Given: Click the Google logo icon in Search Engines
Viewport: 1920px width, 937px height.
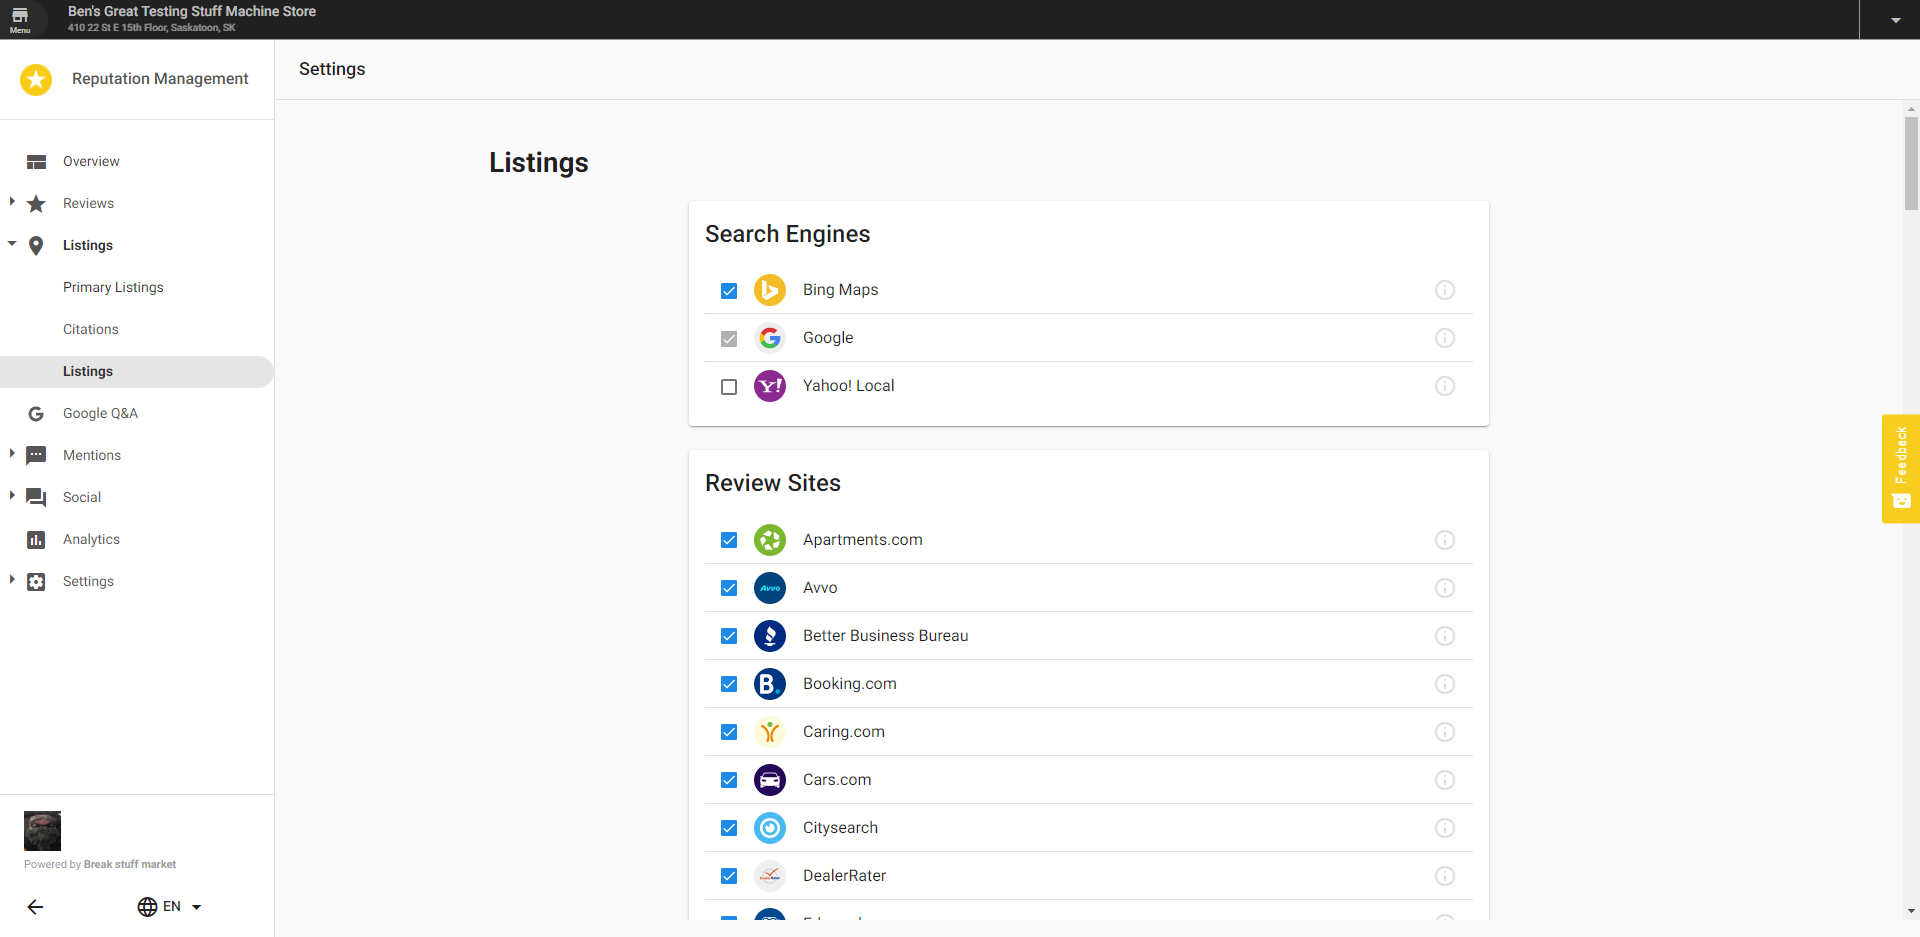Looking at the screenshot, I should (770, 338).
